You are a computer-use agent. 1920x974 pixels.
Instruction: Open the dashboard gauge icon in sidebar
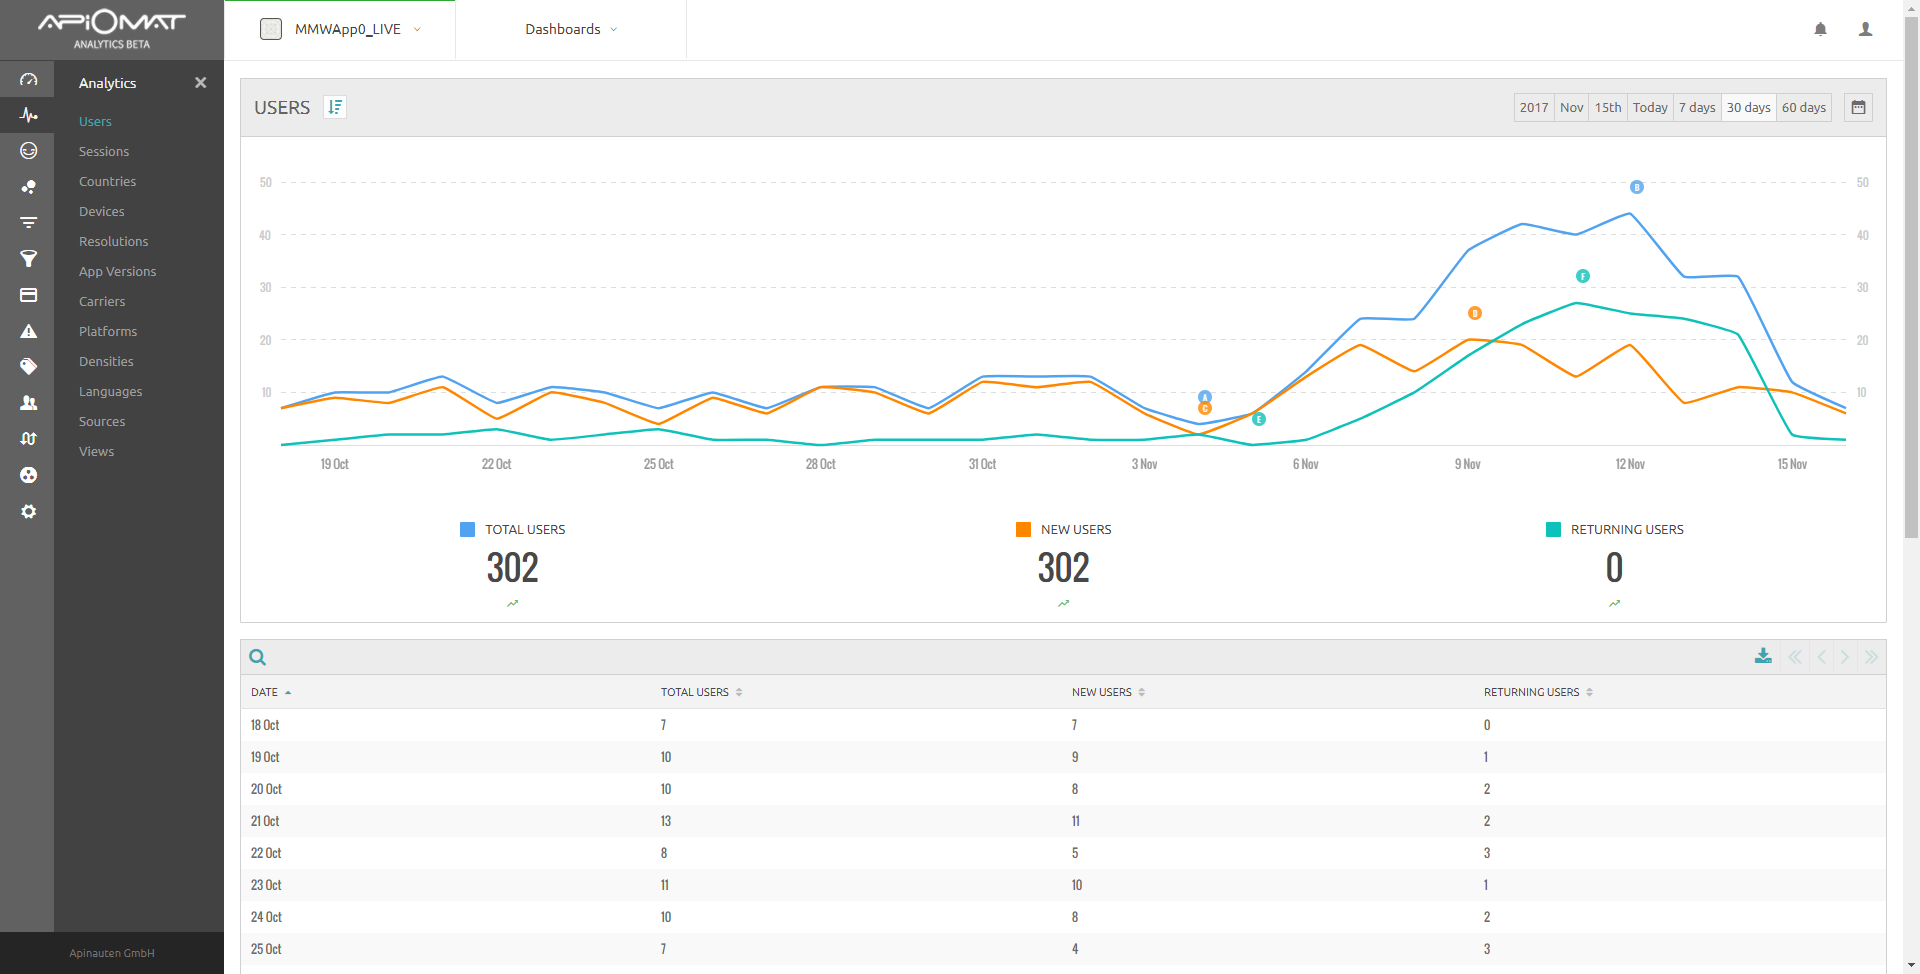point(28,80)
